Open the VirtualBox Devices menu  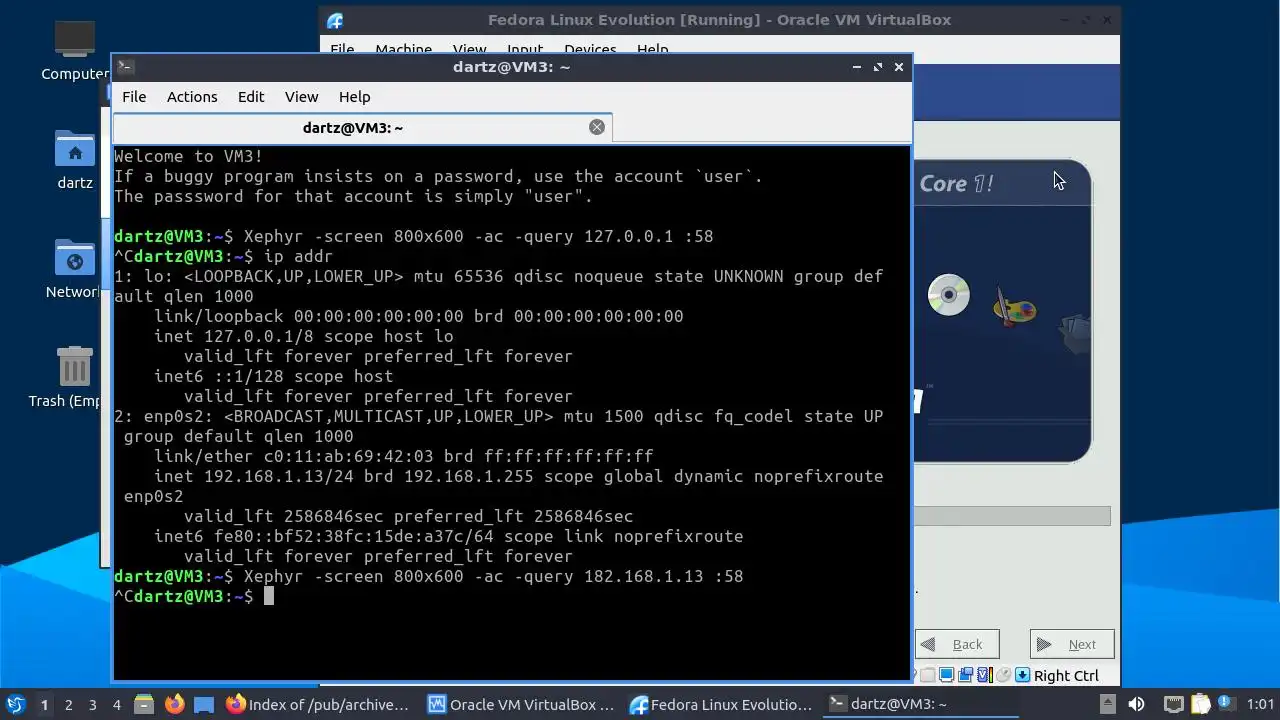pyautogui.click(x=590, y=50)
